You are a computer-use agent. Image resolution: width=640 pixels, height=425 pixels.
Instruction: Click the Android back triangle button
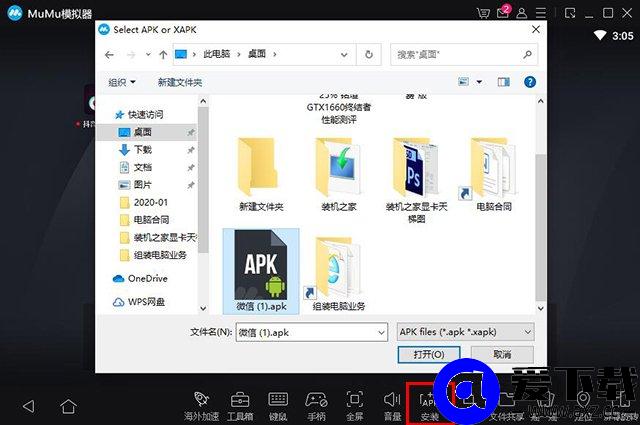[x=29, y=406]
